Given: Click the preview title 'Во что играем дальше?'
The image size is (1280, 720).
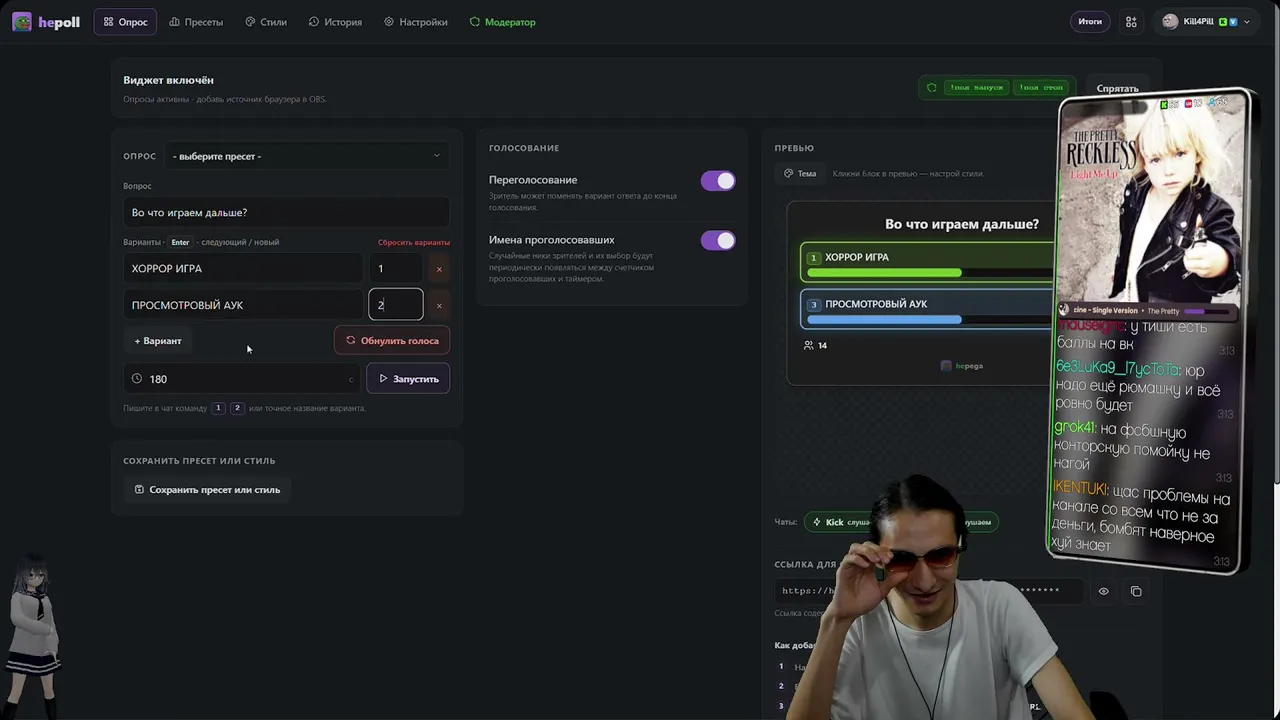Looking at the screenshot, I should [x=962, y=225].
